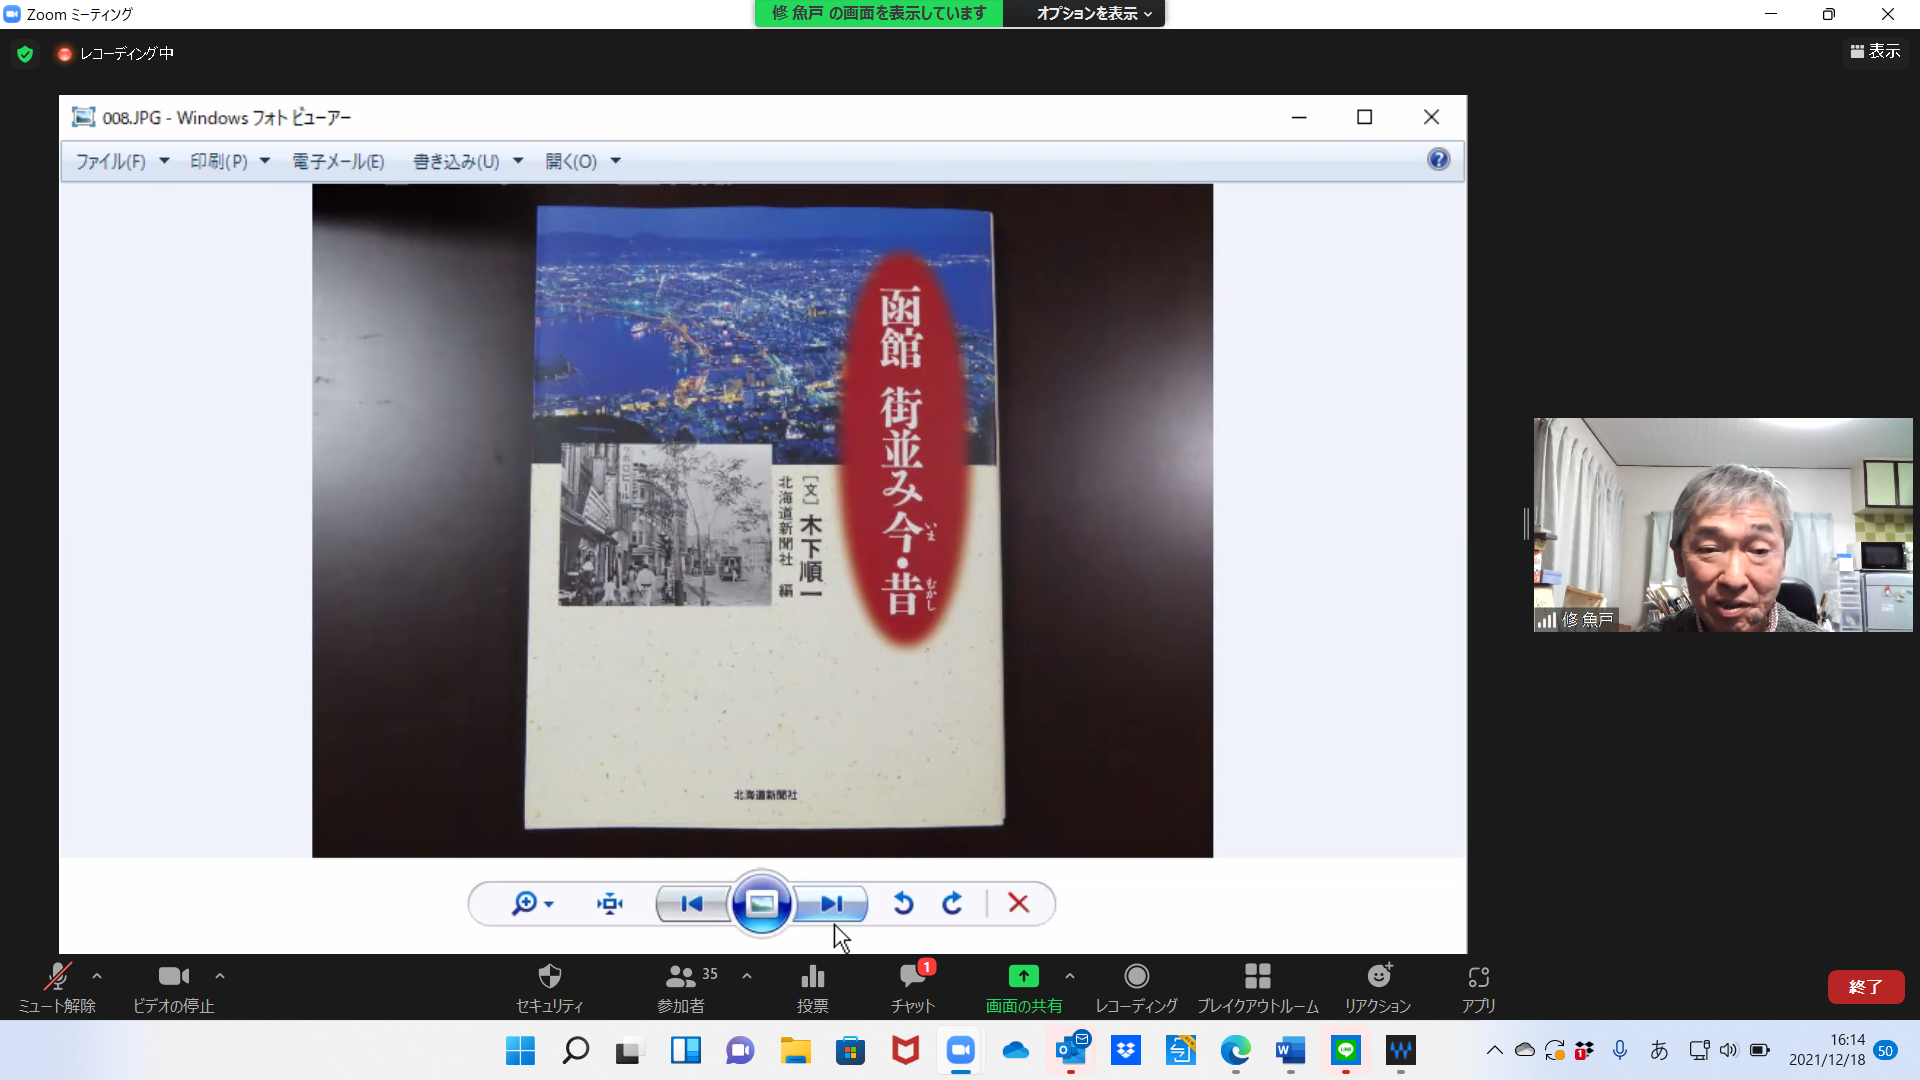The image size is (1920, 1080).
Task: Open Windows Start menu on taskbar
Action: click(x=520, y=1051)
